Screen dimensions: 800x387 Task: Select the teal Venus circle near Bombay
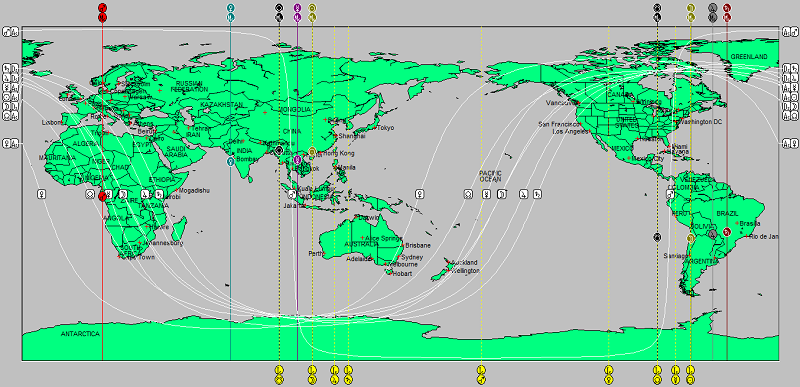click(x=231, y=162)
